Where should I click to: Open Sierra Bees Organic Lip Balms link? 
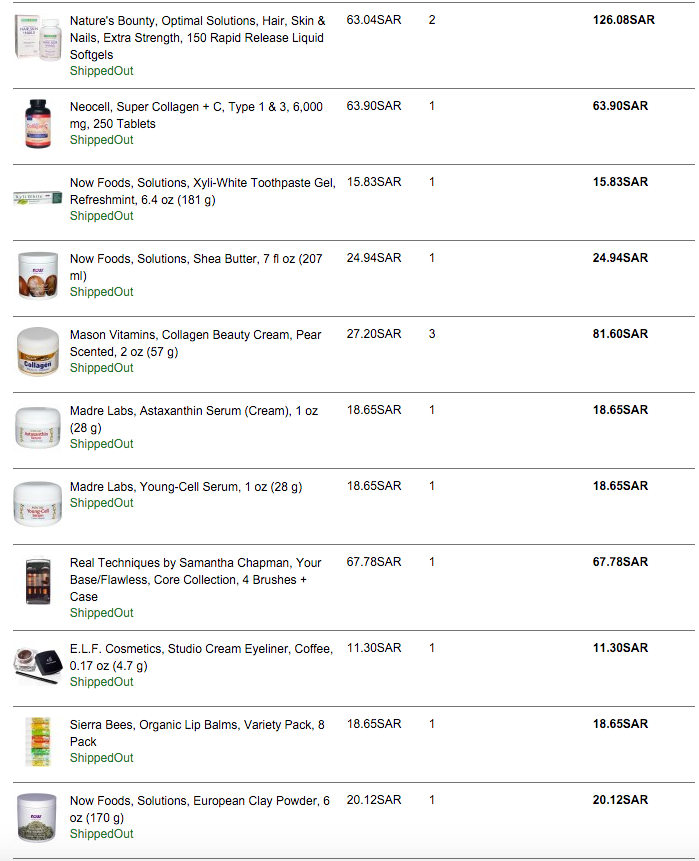point(196,732)
